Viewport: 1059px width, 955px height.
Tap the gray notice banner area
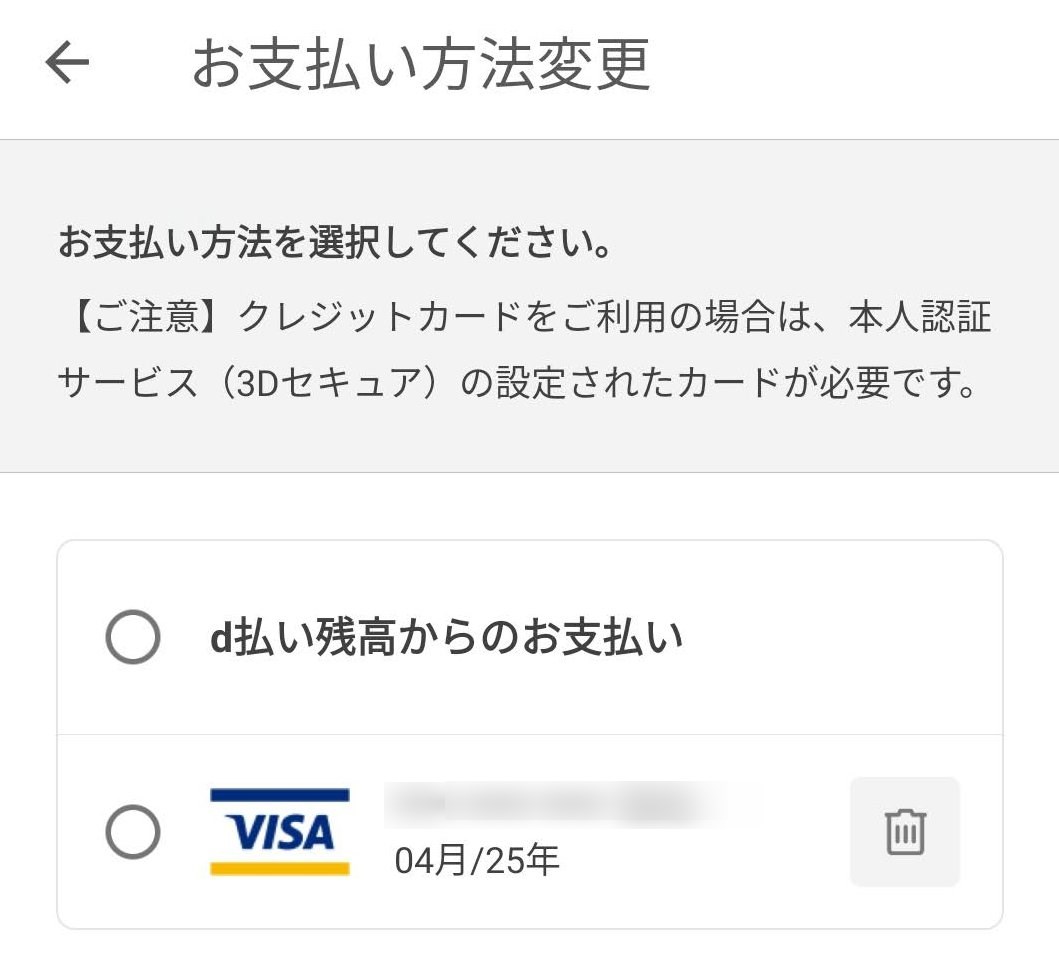click(530, 306)
